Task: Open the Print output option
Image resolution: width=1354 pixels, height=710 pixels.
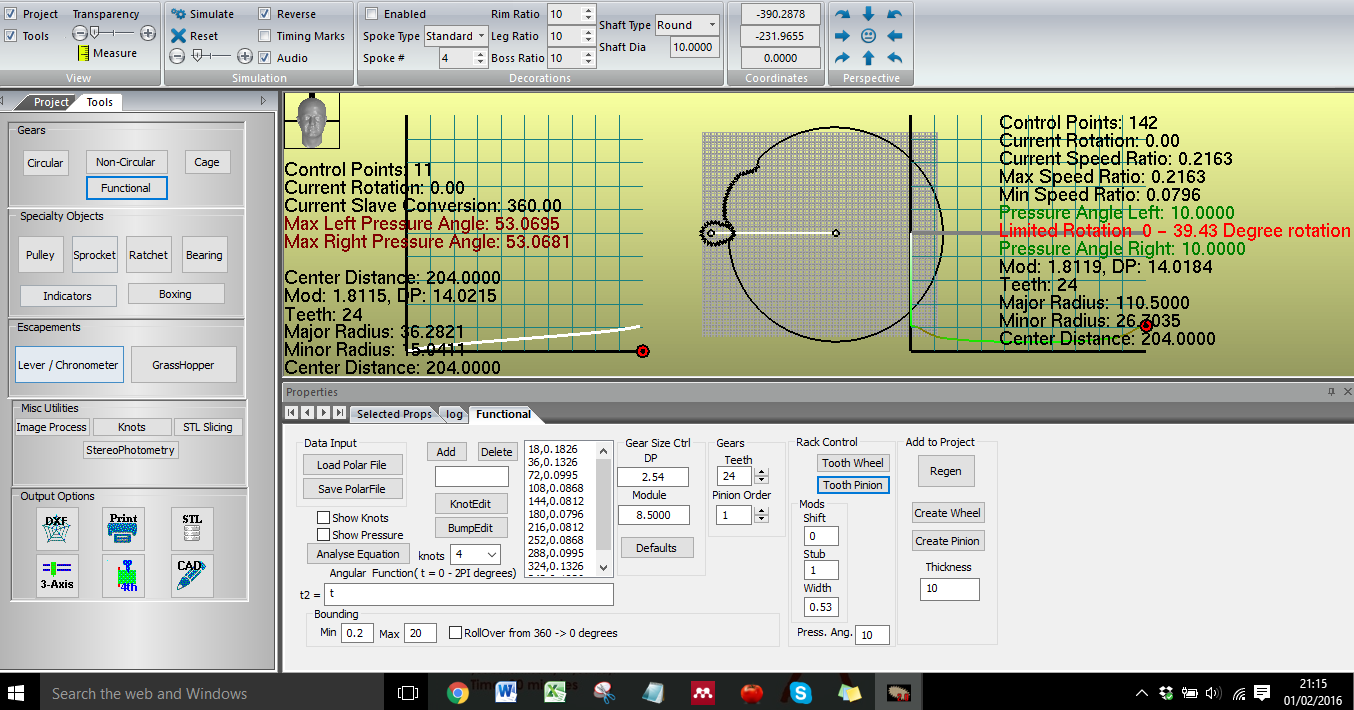Action: pos(123,529)
